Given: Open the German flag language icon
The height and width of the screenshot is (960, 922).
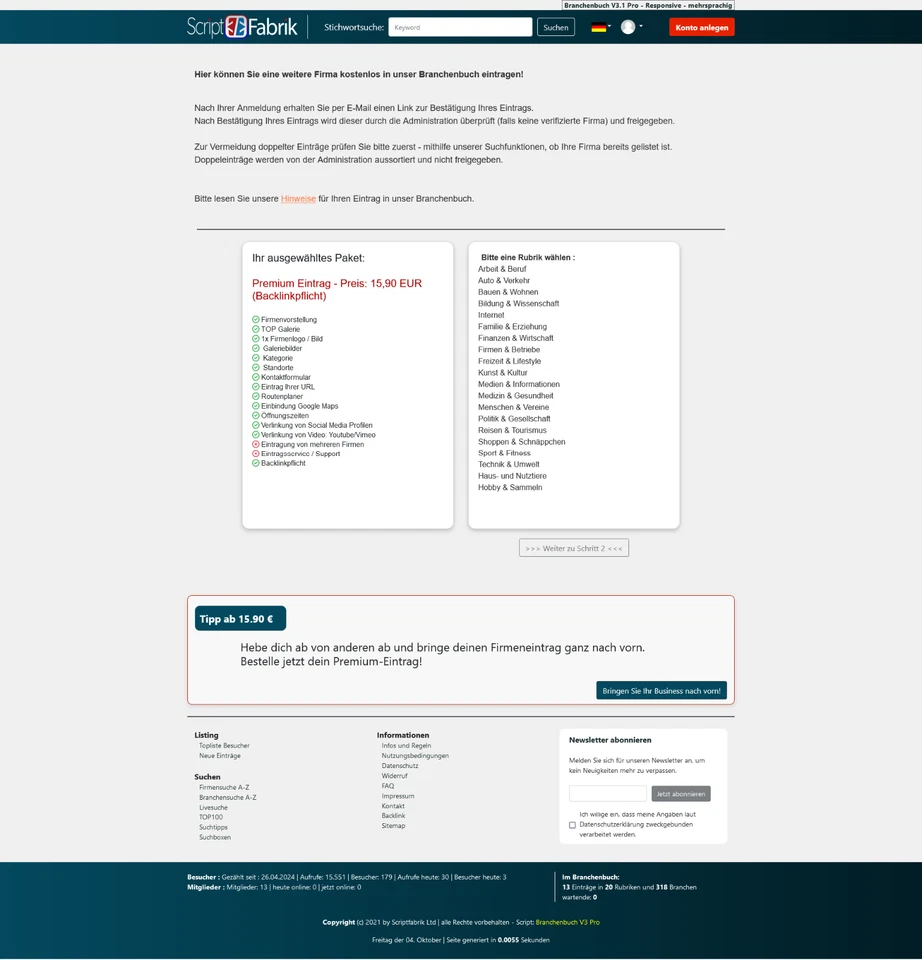Looking at the screenshot, I should pos(598,26).
